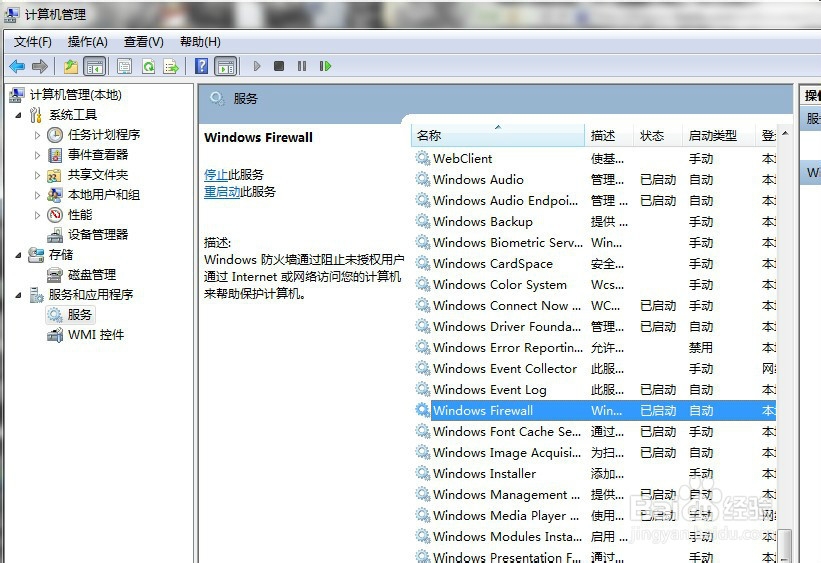
Task: Click the Stop Service square button
Action: (x=279, y=66)
